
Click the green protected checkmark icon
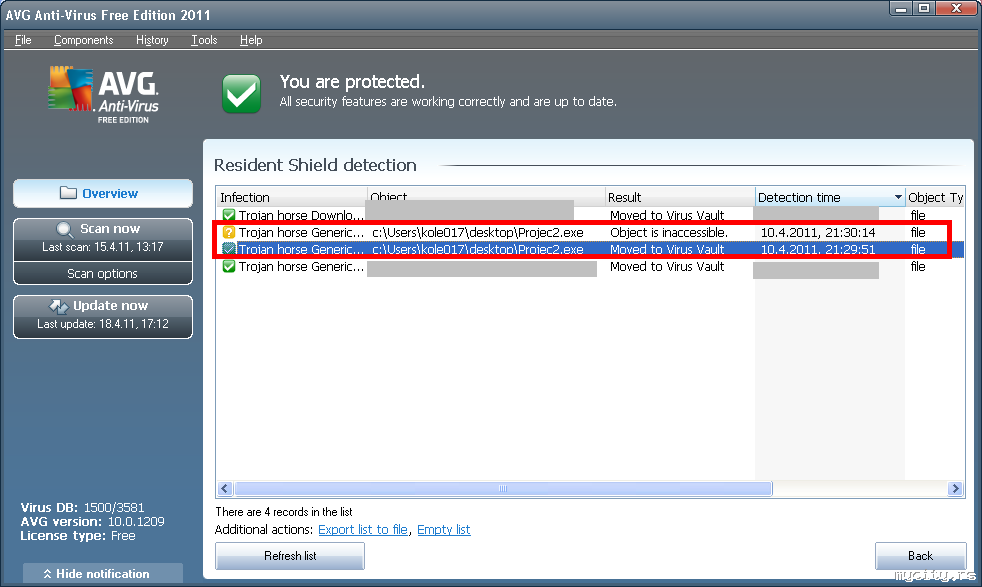(242, 94)
